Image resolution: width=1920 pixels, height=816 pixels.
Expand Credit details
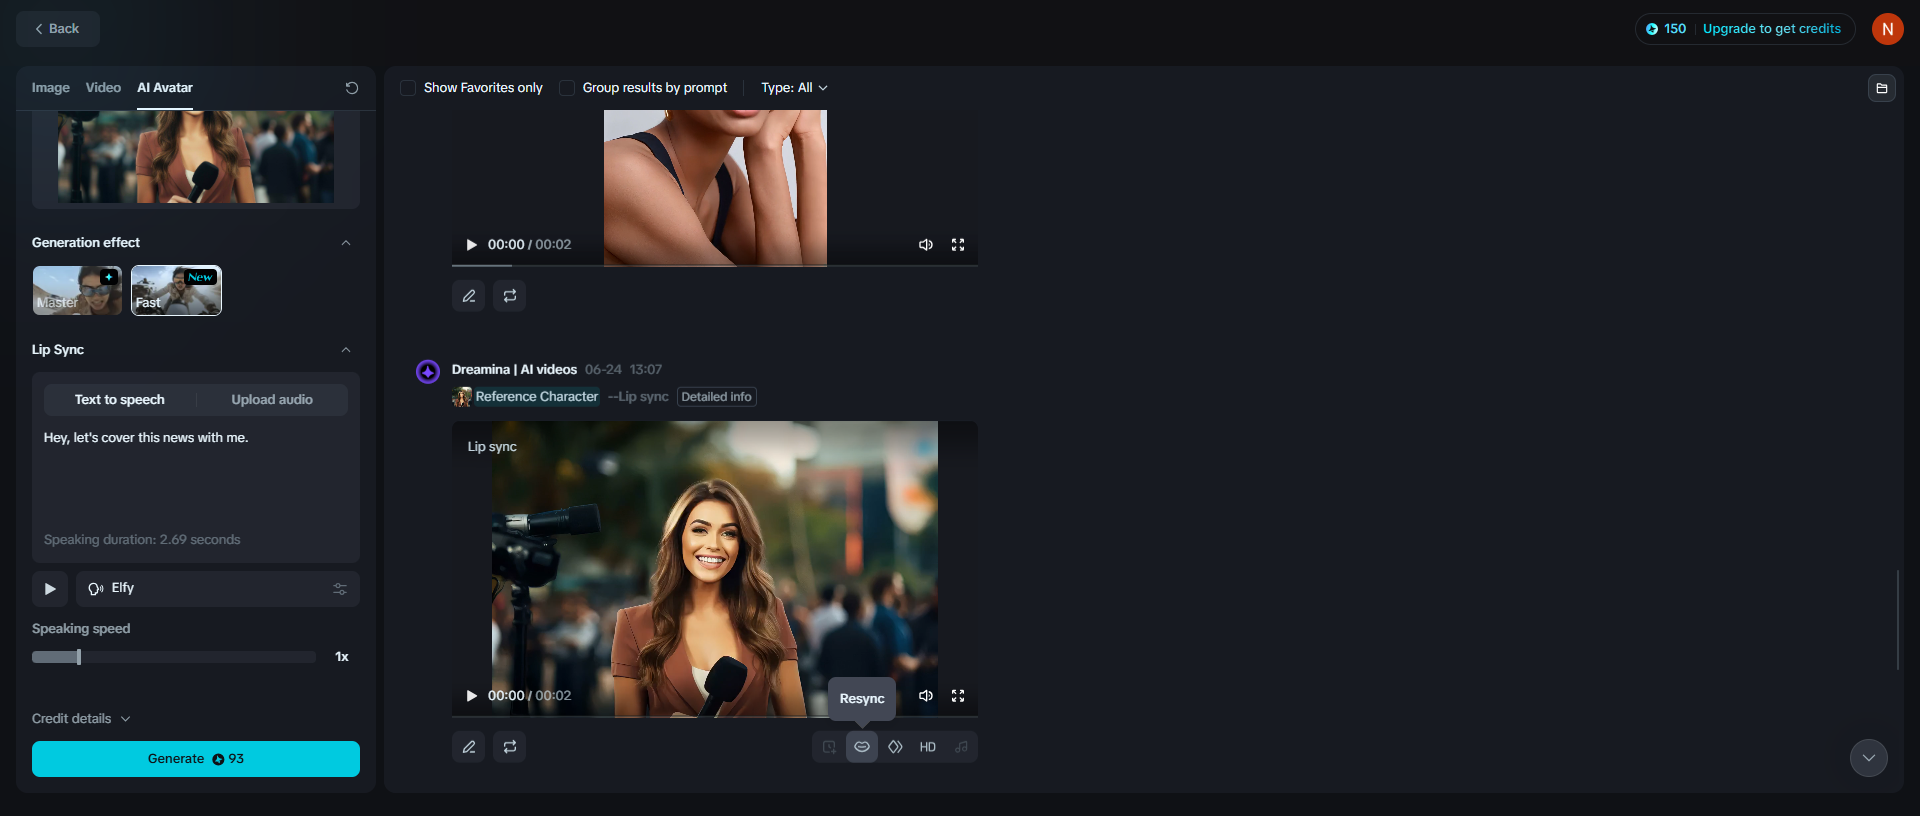(x=81, y=719)
